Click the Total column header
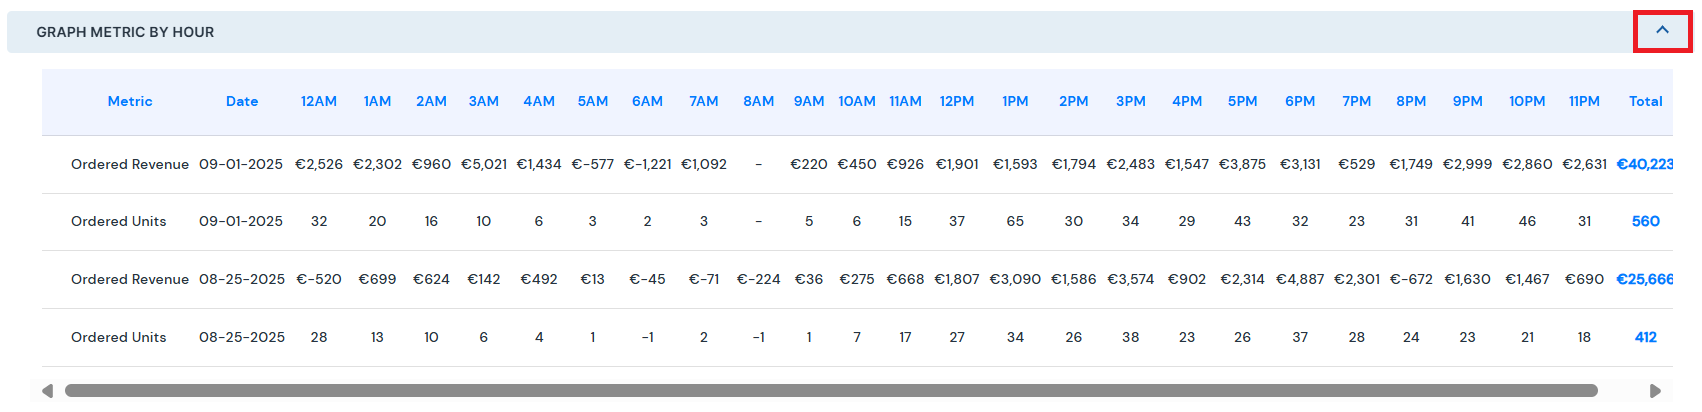 [1646, 101]
